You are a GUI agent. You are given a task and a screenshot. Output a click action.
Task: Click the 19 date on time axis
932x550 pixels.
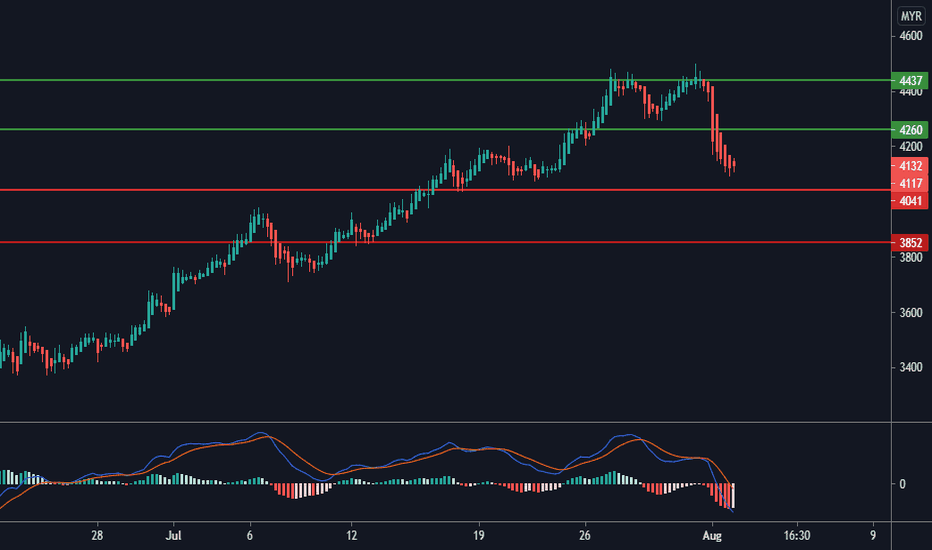tap(478, 536)
